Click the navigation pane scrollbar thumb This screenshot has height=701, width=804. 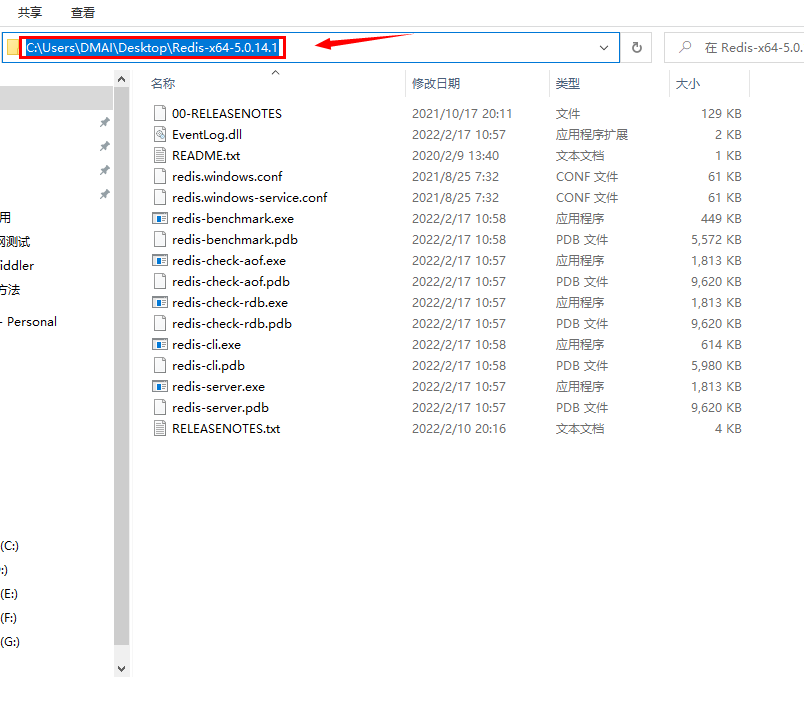click(x=122, y=366)
